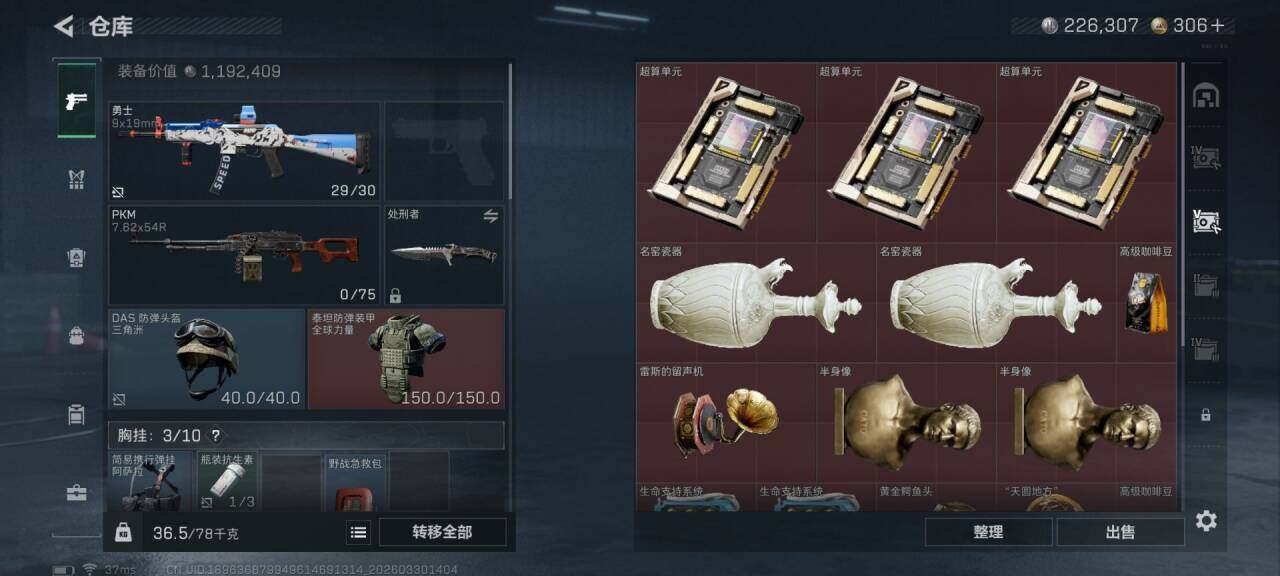
Task: Click the 转移全部 button
Action: pos(442,532)
